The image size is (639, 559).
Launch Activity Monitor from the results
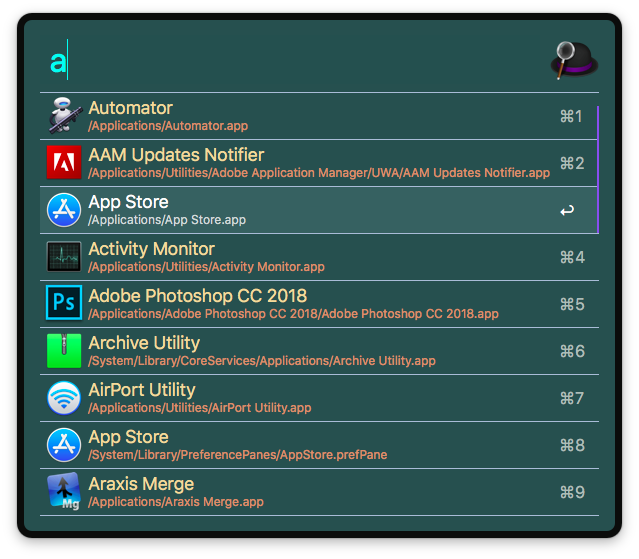point(151,249)
